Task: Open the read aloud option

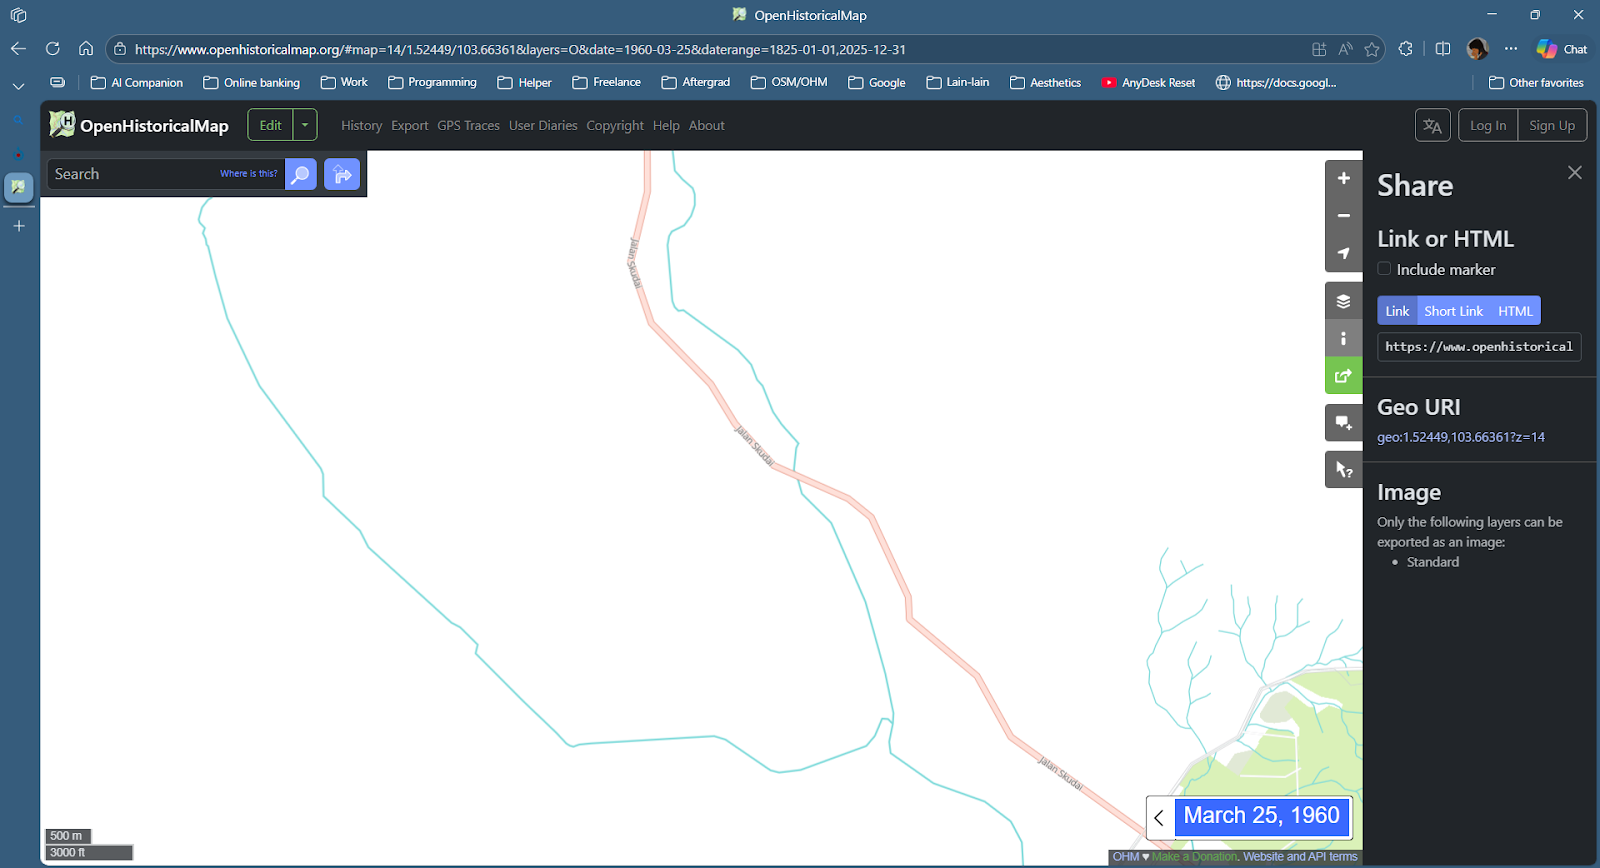Action: [x=1345, y=49]
